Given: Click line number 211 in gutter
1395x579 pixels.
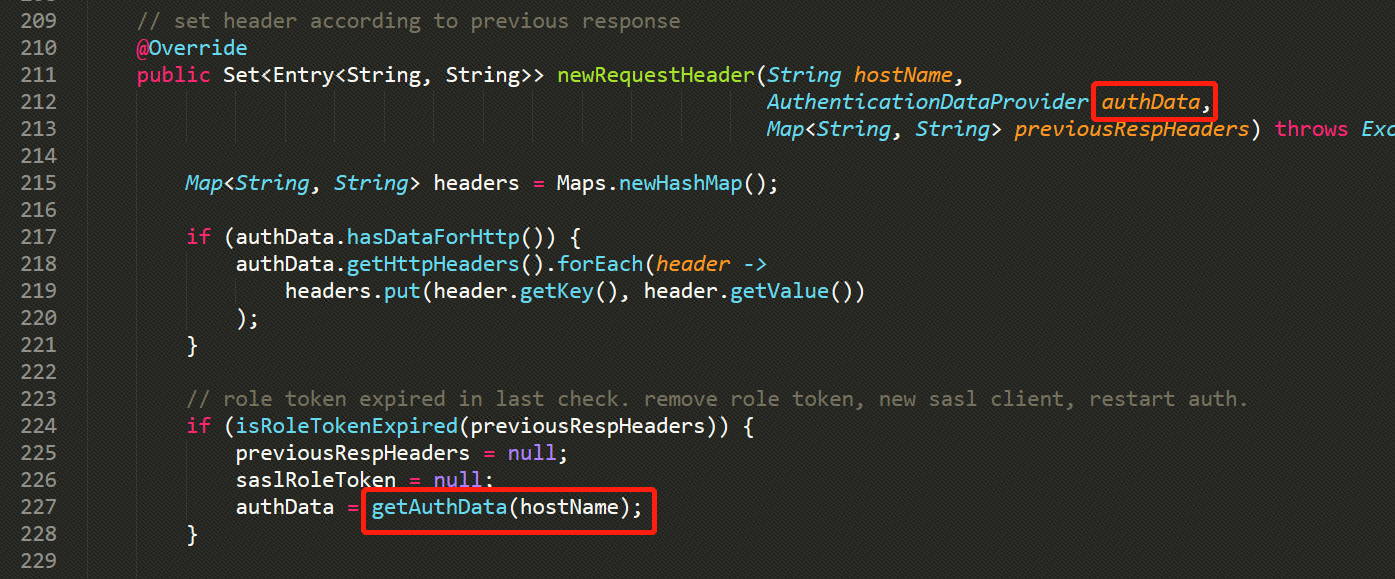Looking at the screenshot, I should pyautogui.click(x=37, y=75).
